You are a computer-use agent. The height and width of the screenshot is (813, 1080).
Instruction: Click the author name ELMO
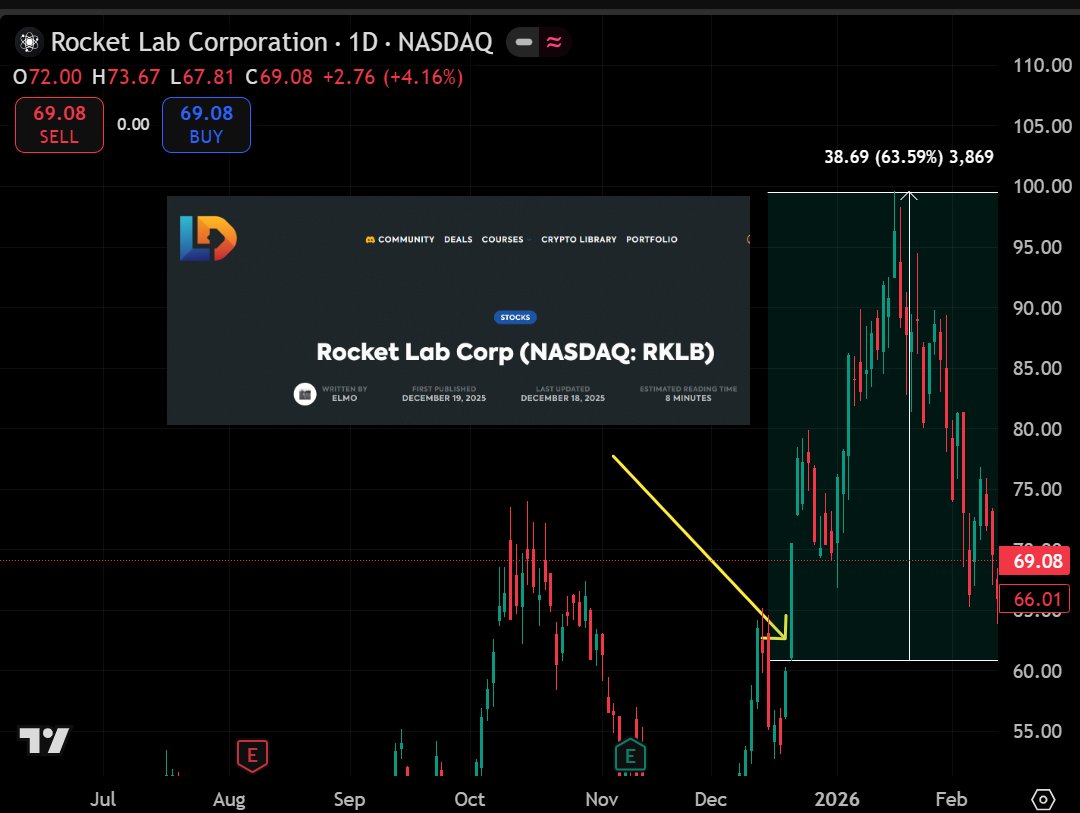344,398
